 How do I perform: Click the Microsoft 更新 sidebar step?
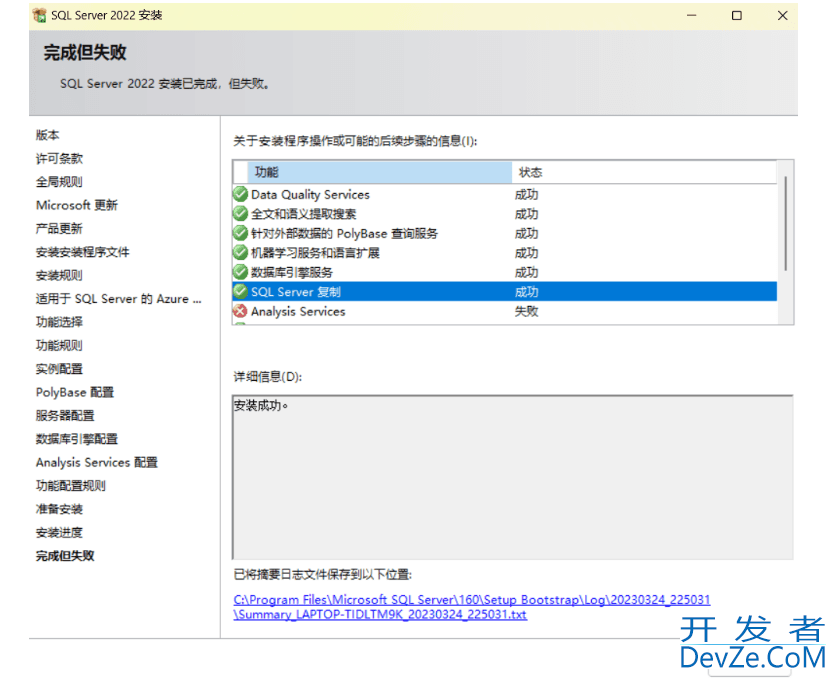[77, 205]
